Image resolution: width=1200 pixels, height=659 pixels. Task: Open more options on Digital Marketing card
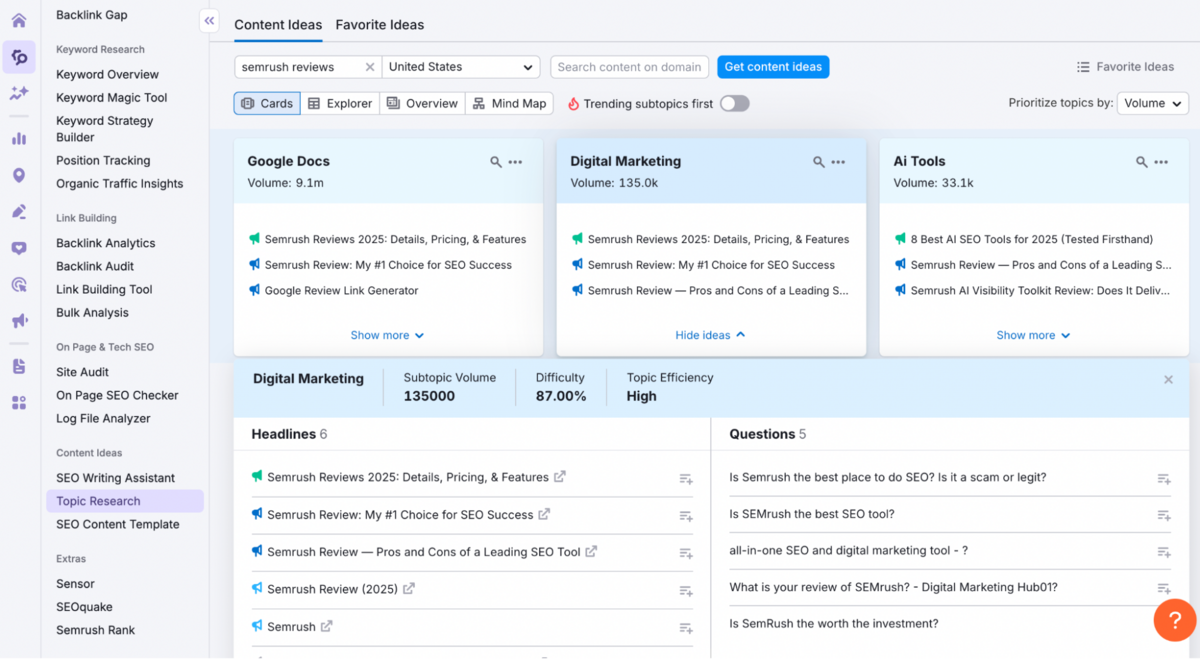click(x=838, y=162)
